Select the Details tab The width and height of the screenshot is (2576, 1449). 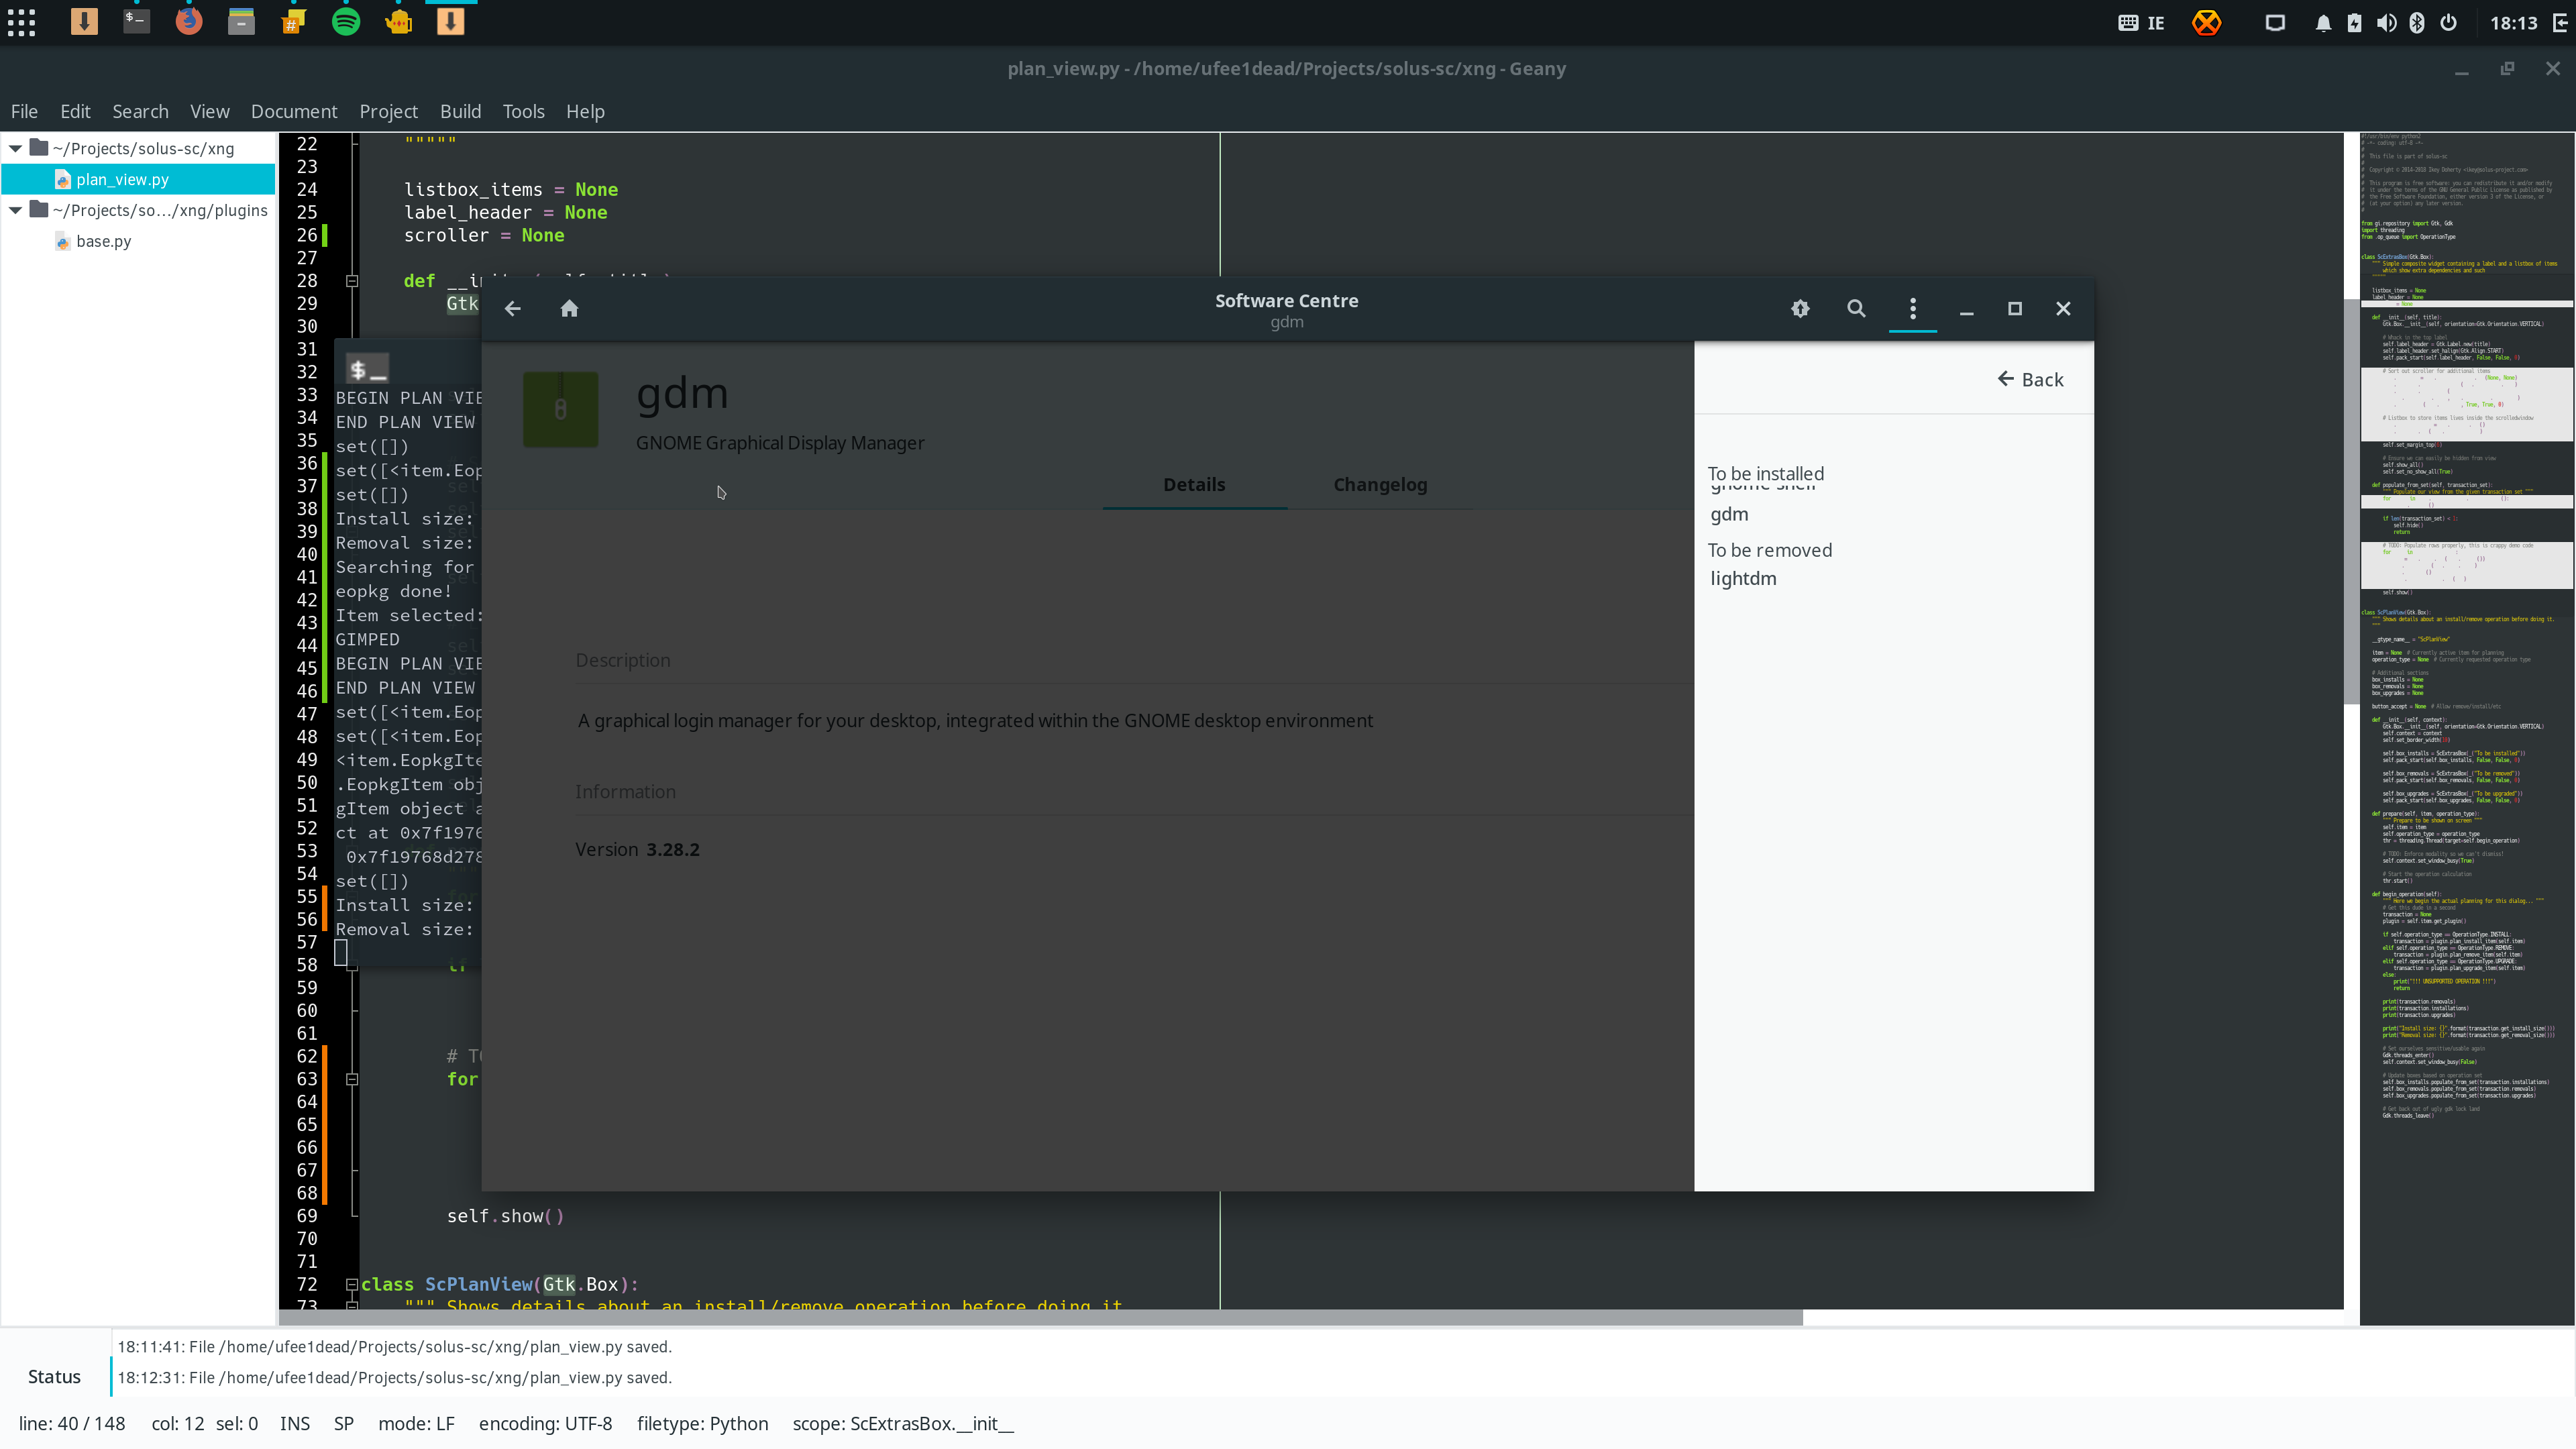click(1194, 484)
